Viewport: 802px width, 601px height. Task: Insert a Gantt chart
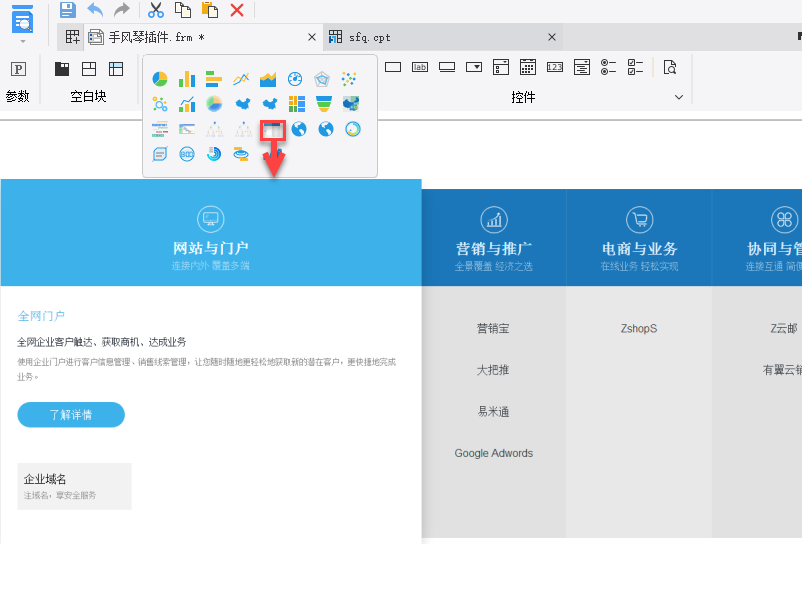tap(187, 129)
